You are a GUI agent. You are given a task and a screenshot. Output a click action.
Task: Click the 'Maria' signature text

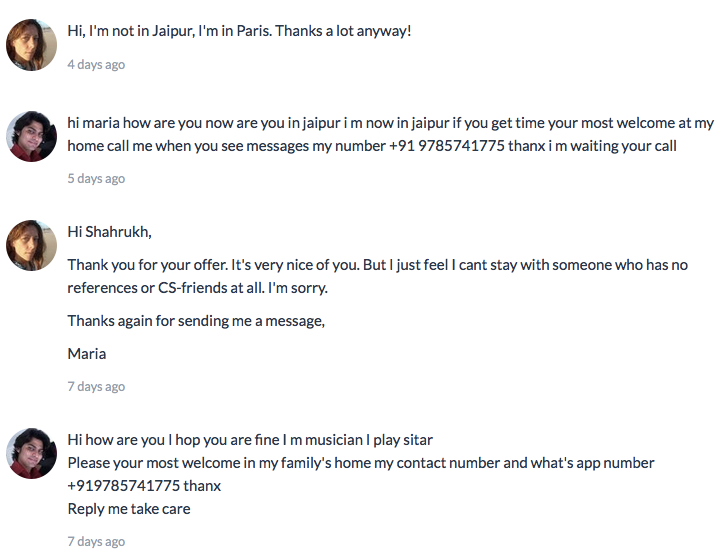87,354
